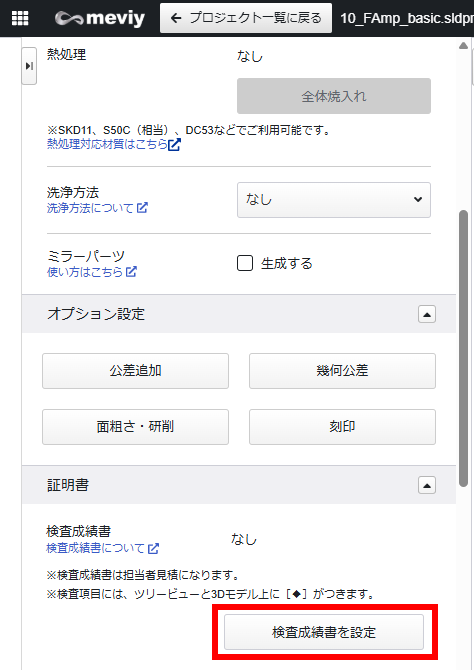
Task: Click 検査成績書を設定 button
Action: [324, 632]
